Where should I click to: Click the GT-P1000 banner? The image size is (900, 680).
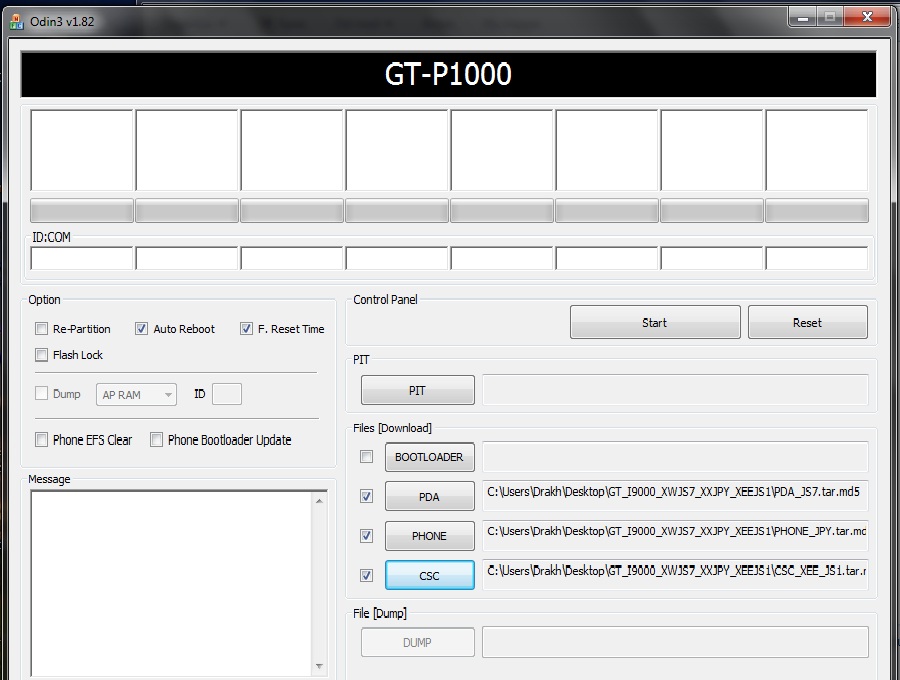(x=448, y=74)
